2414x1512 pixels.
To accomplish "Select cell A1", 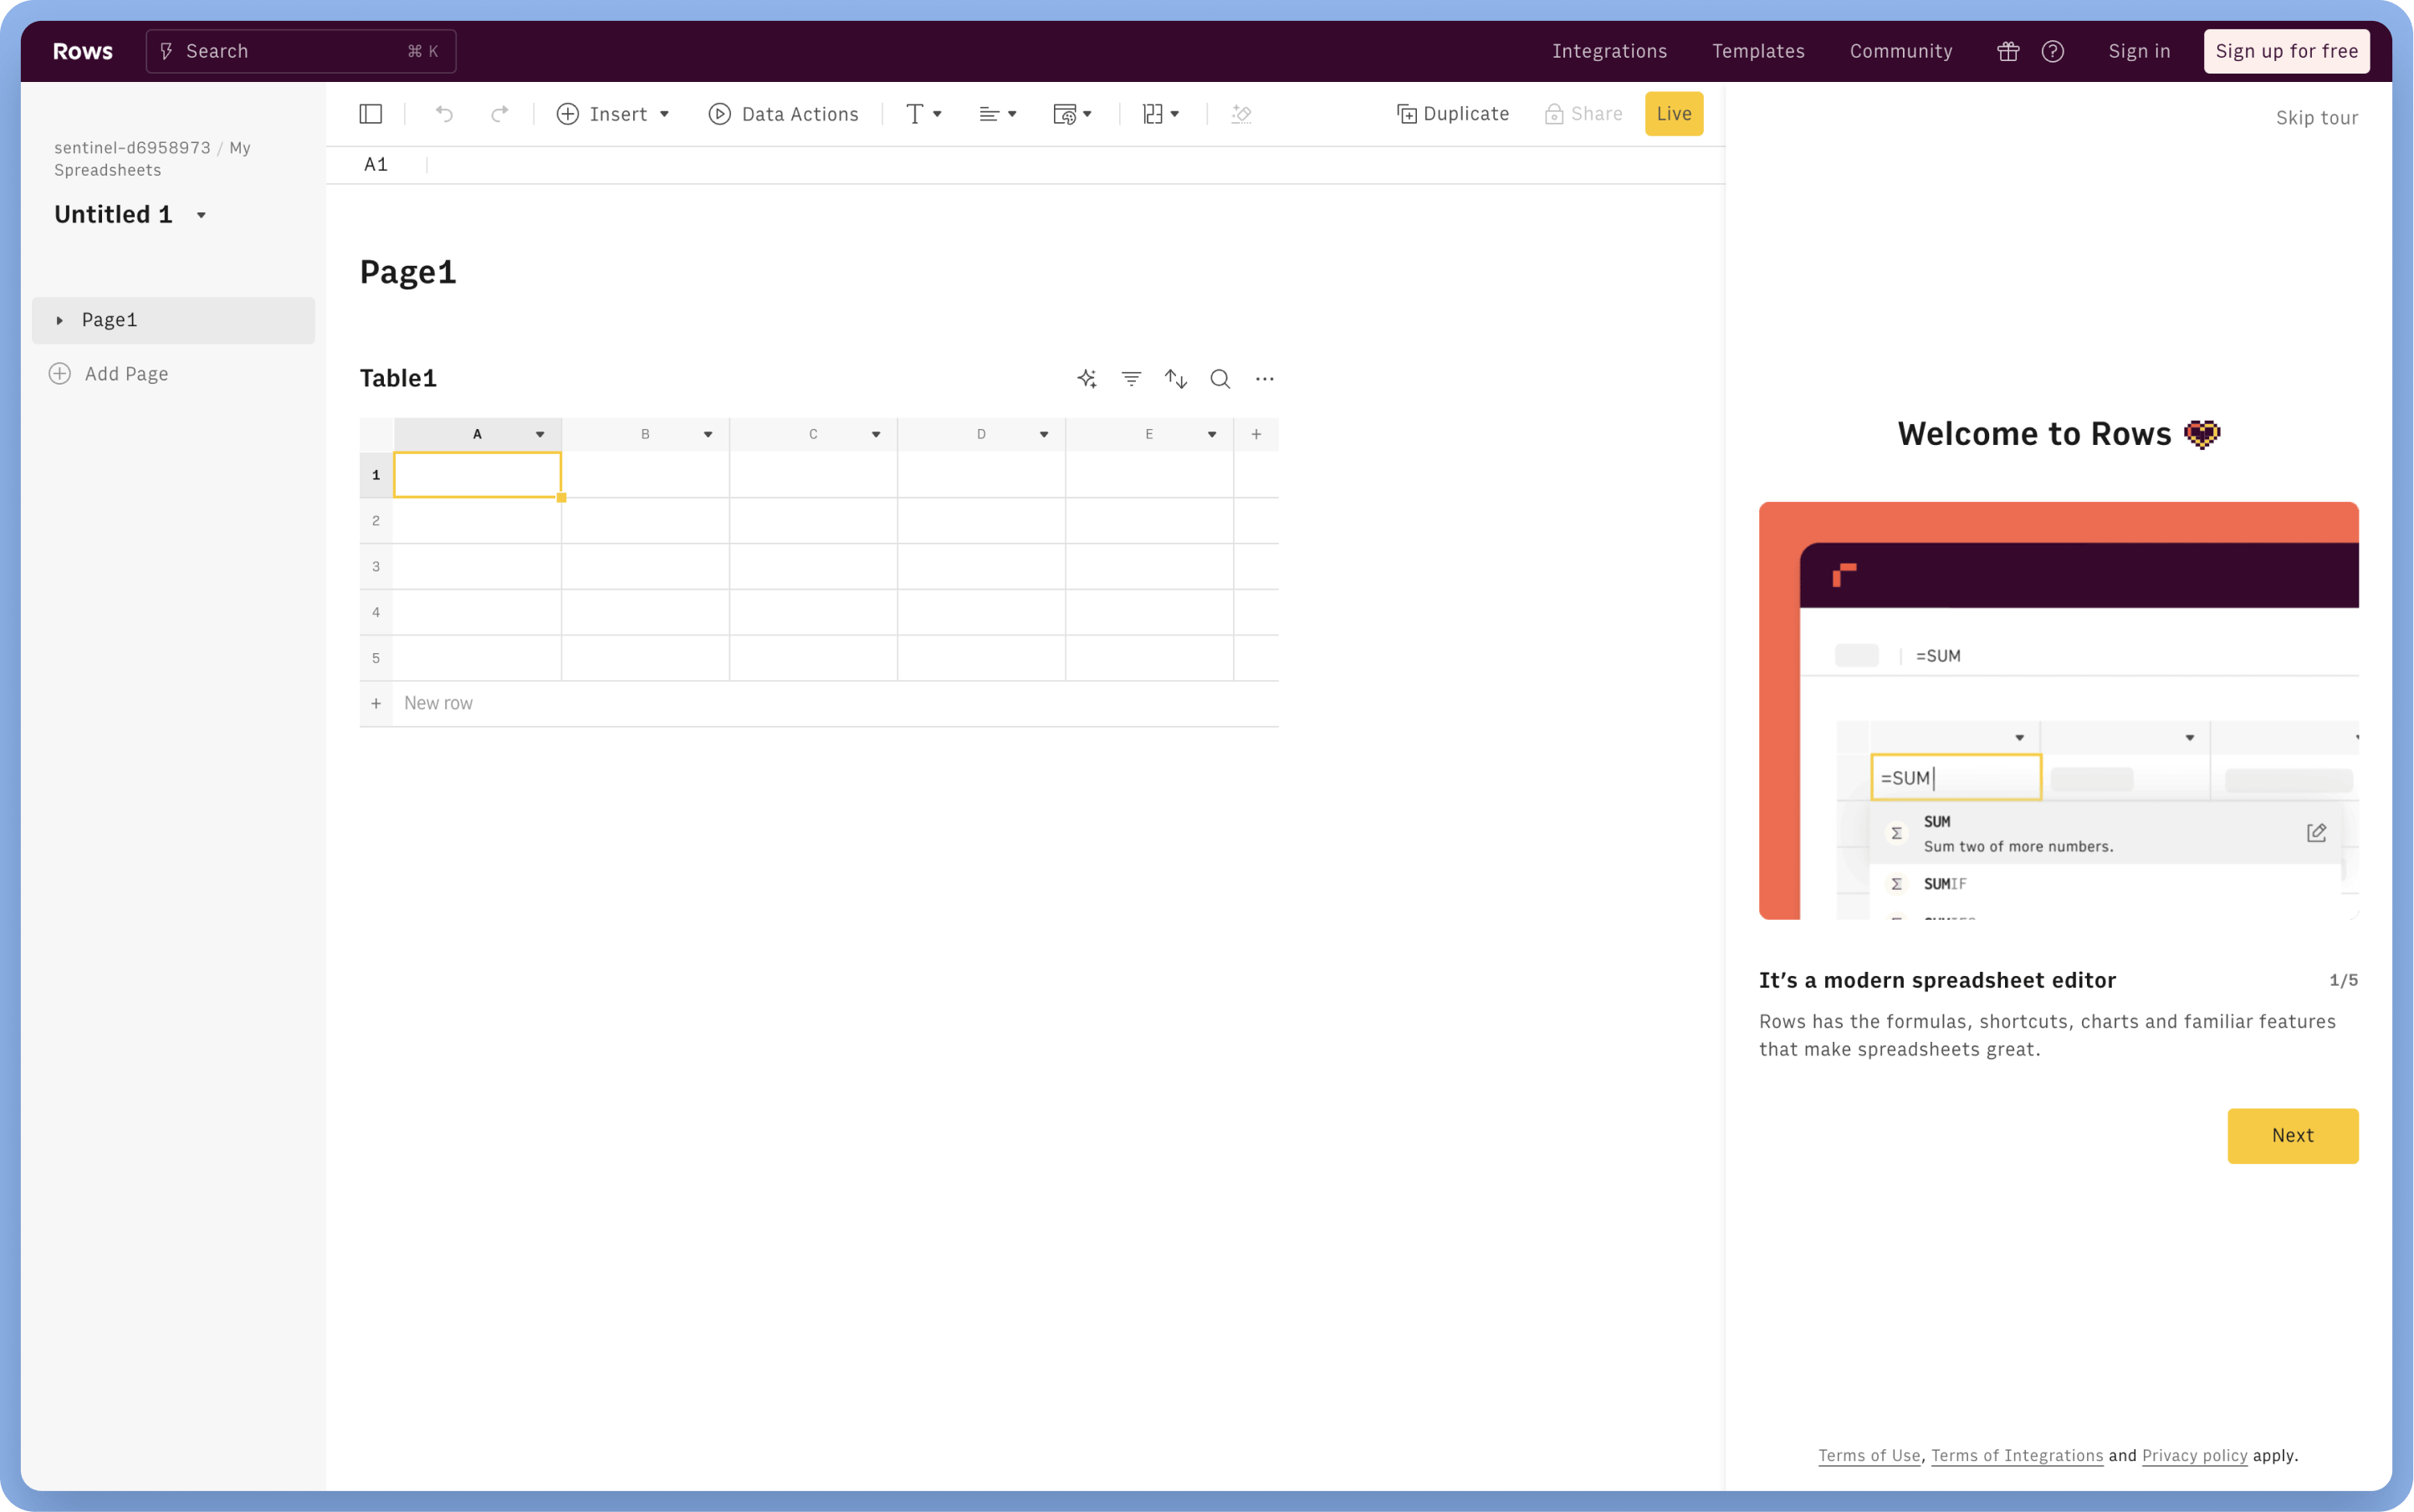I will (477, 475).
